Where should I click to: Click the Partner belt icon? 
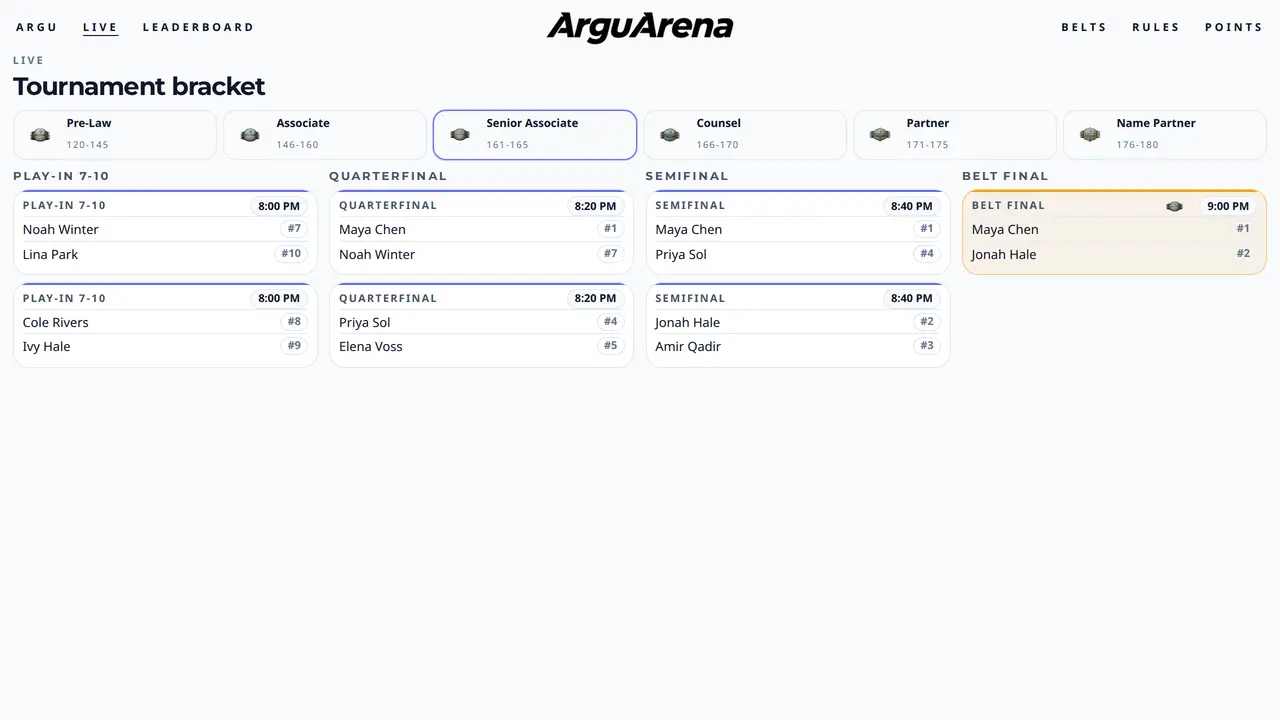(x=880, y=135)
